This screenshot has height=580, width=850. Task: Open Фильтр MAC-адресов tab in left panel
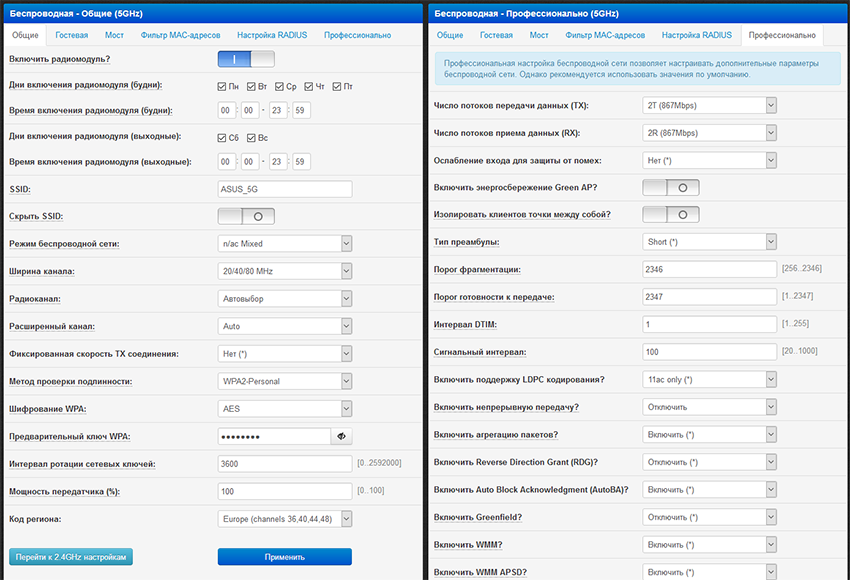point(181,35)
